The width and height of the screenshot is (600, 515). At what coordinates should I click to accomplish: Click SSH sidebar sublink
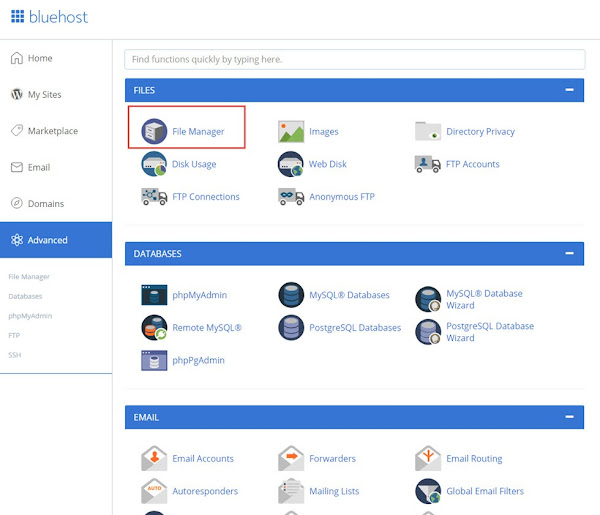(15, 355)
